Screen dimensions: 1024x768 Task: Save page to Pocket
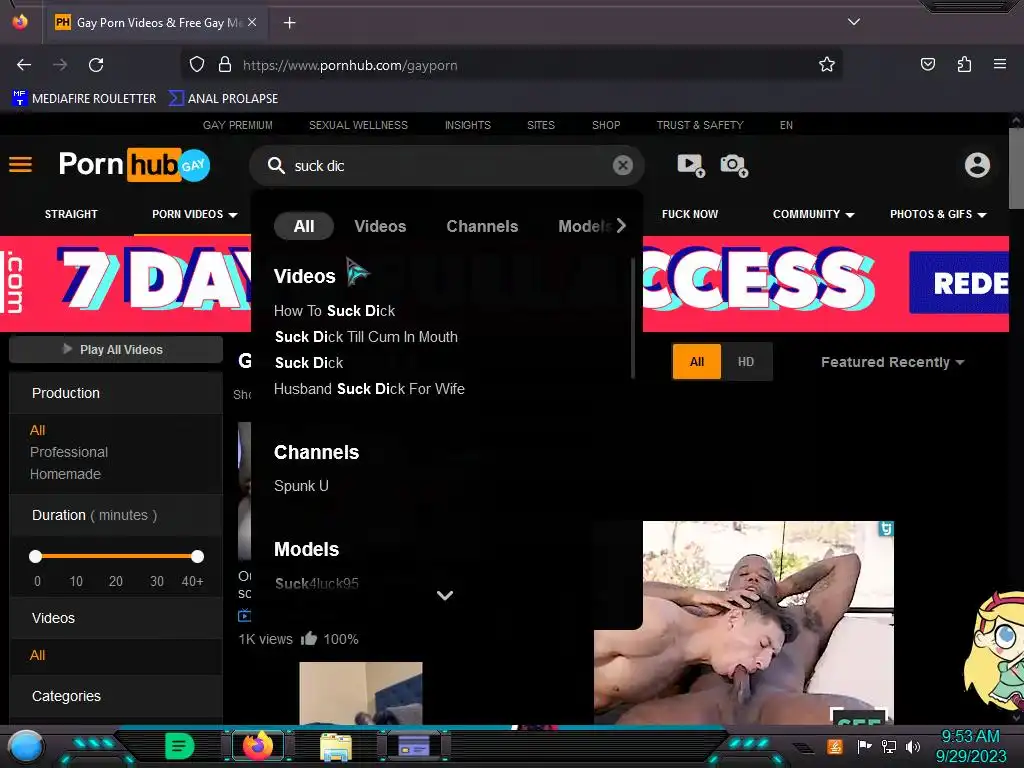pos(928,65)
